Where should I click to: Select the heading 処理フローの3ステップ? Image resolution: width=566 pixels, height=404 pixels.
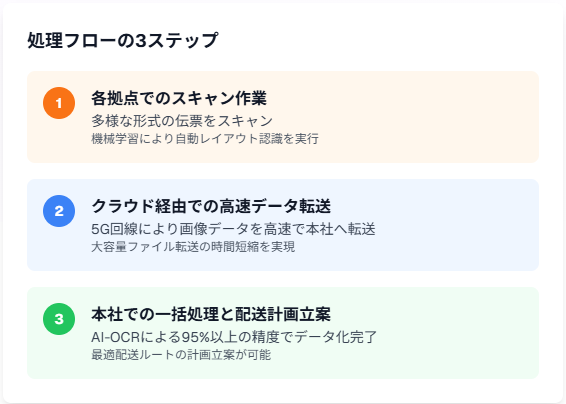123,40
